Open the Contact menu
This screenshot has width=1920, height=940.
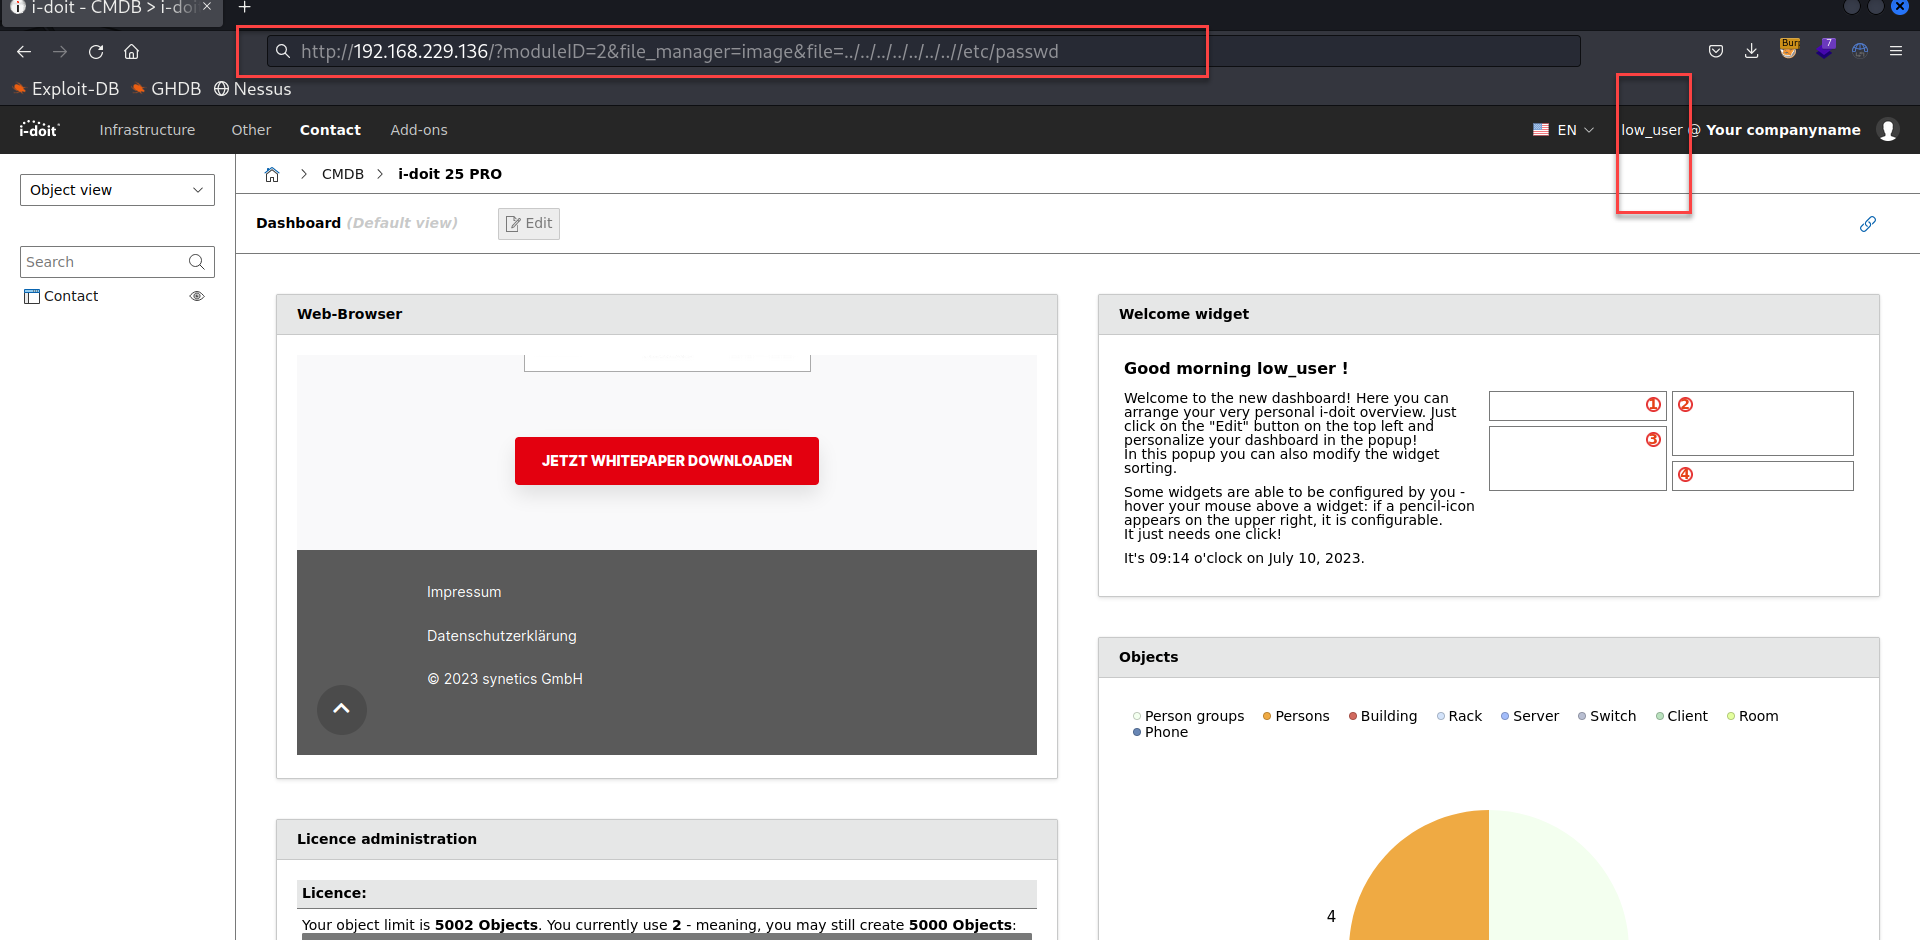pyautogui.click(x=330, y=130)
